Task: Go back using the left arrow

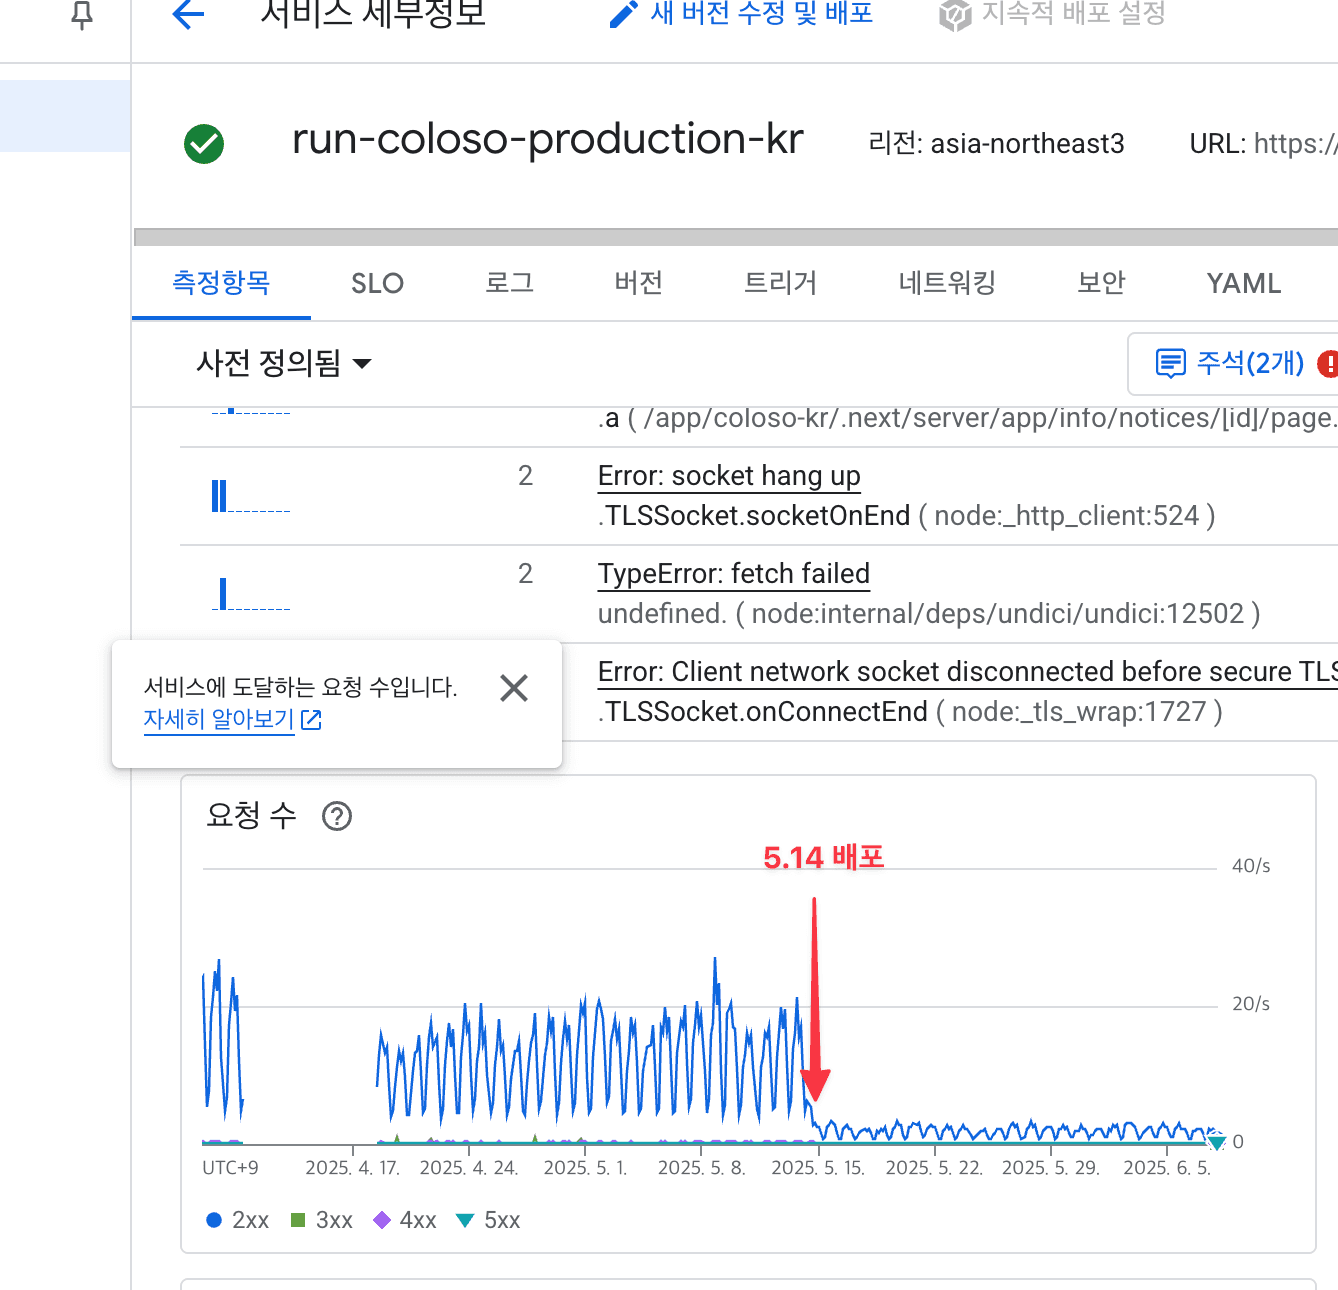Action: 188,13
